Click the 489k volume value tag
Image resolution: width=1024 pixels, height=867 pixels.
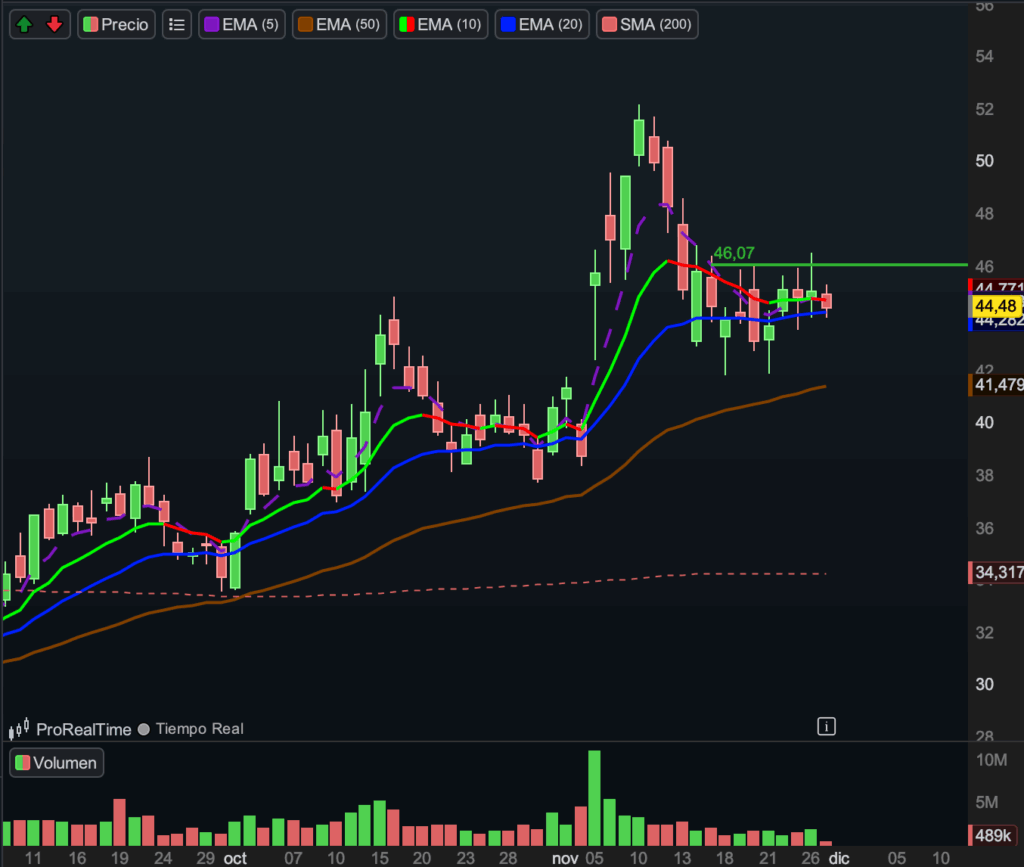996,837
